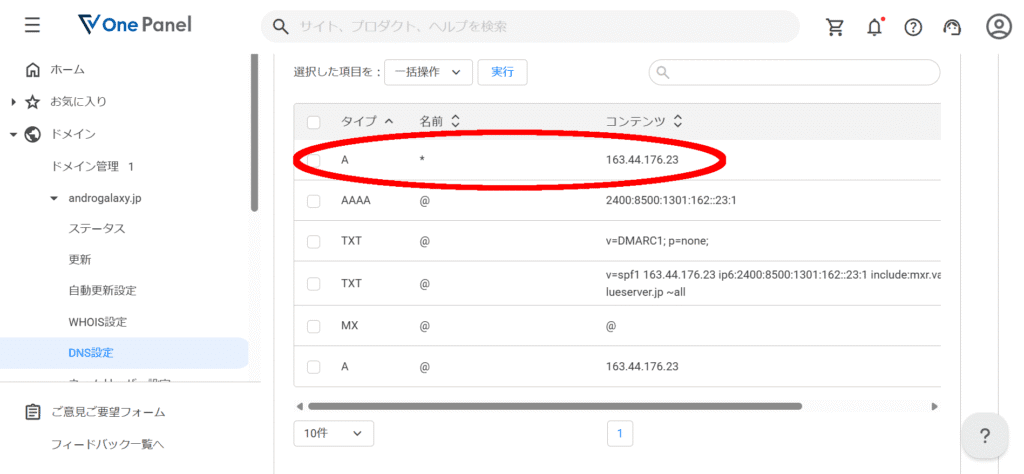Open ステータス menu item
The image size is (1024, 474).
97,229
